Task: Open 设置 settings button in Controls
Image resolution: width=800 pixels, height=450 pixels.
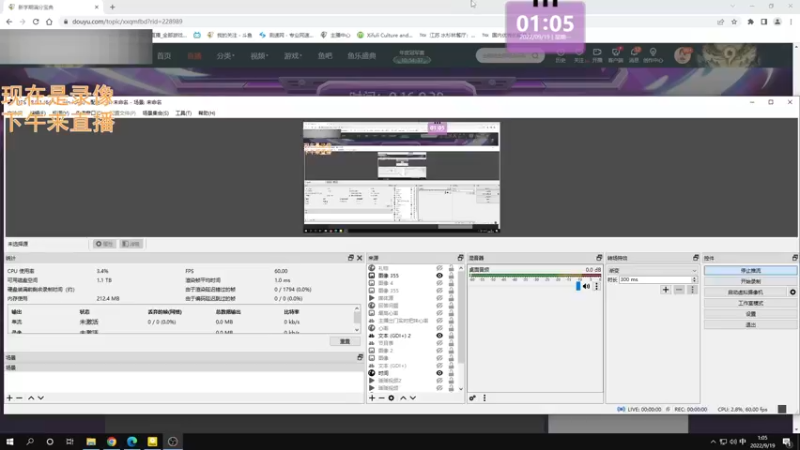Action: [x=750, y=314]
